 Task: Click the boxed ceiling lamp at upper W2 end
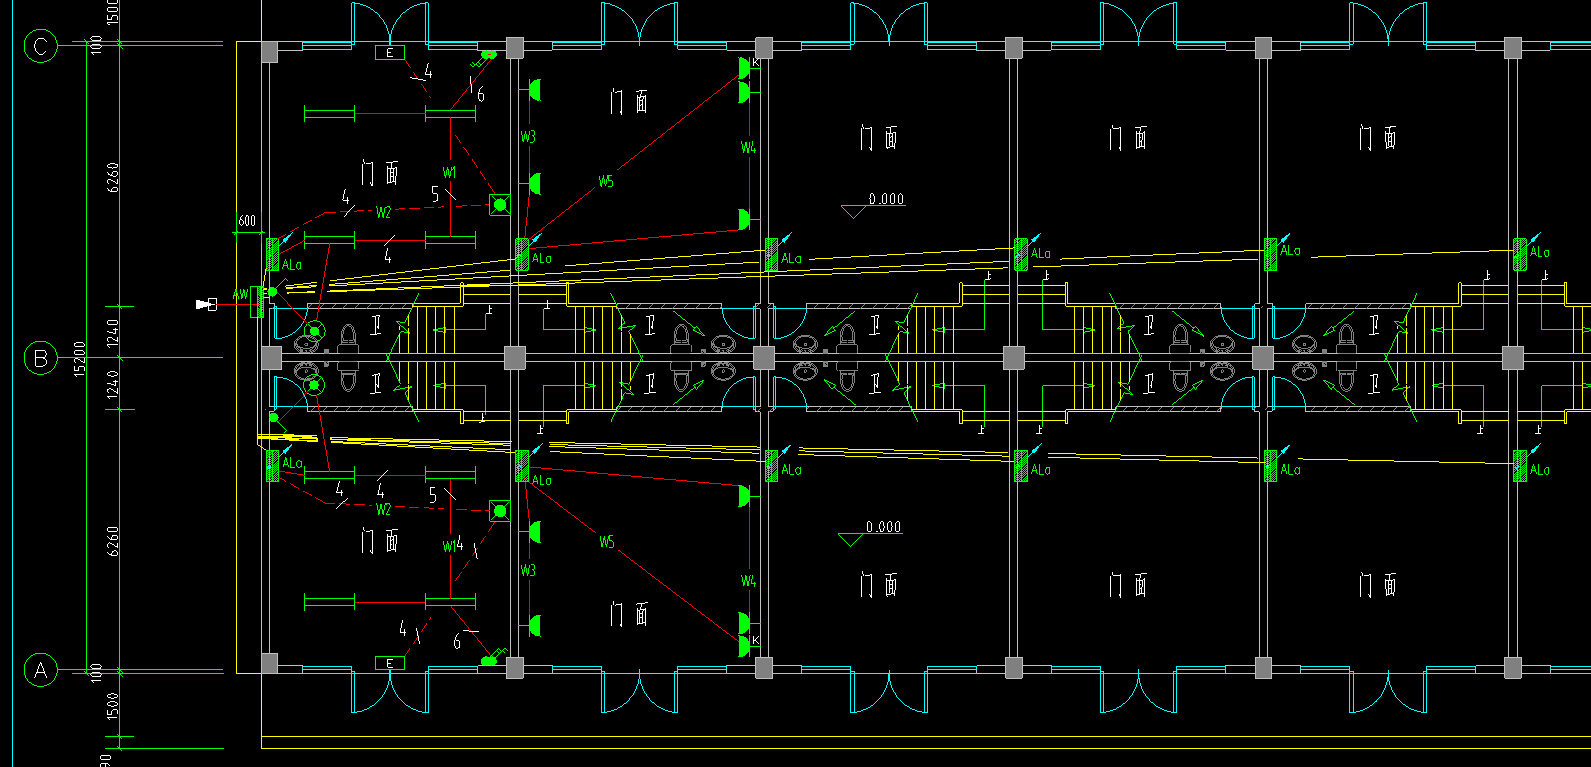[500, 205]
